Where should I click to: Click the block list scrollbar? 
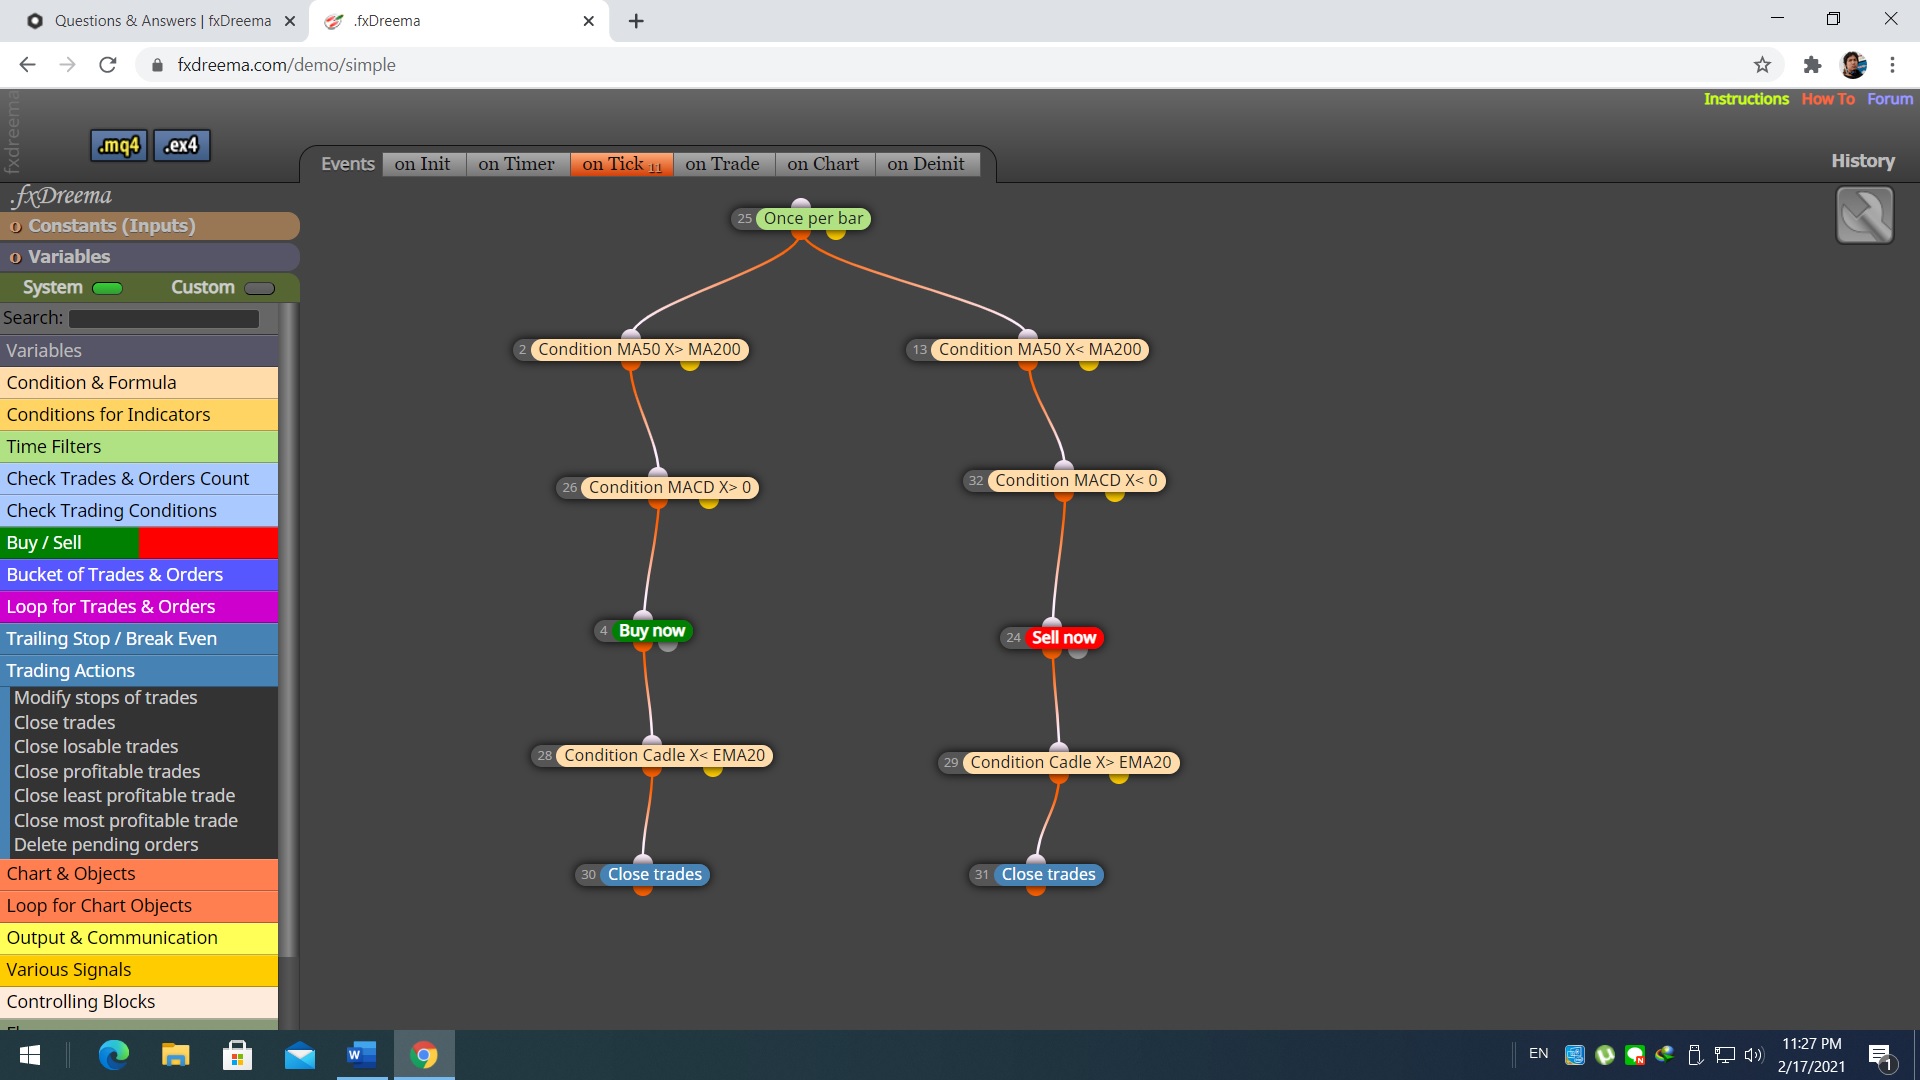click(x=288, y=630)
